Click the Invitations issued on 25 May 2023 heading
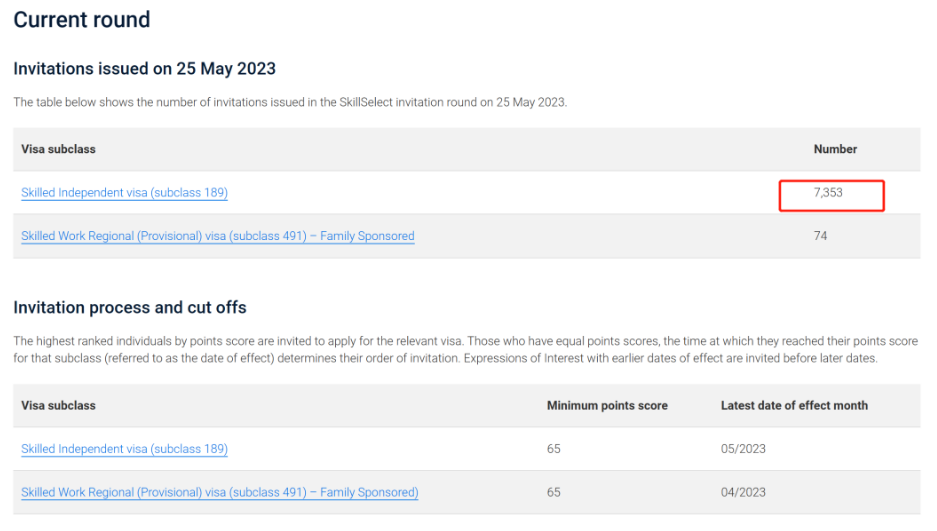 click(x=145, y=69)
